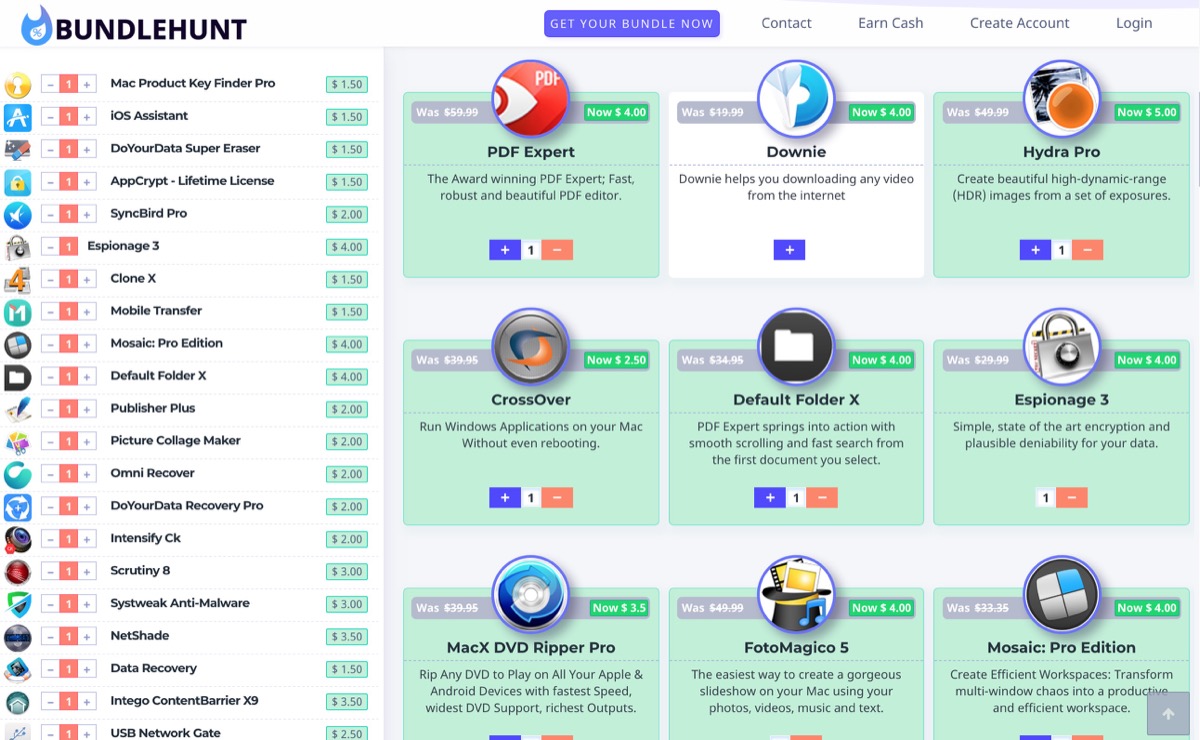This screenshot has width=1200, height=740.
Task: Click the CrossOver title link
Action: (x=531, y=400)
